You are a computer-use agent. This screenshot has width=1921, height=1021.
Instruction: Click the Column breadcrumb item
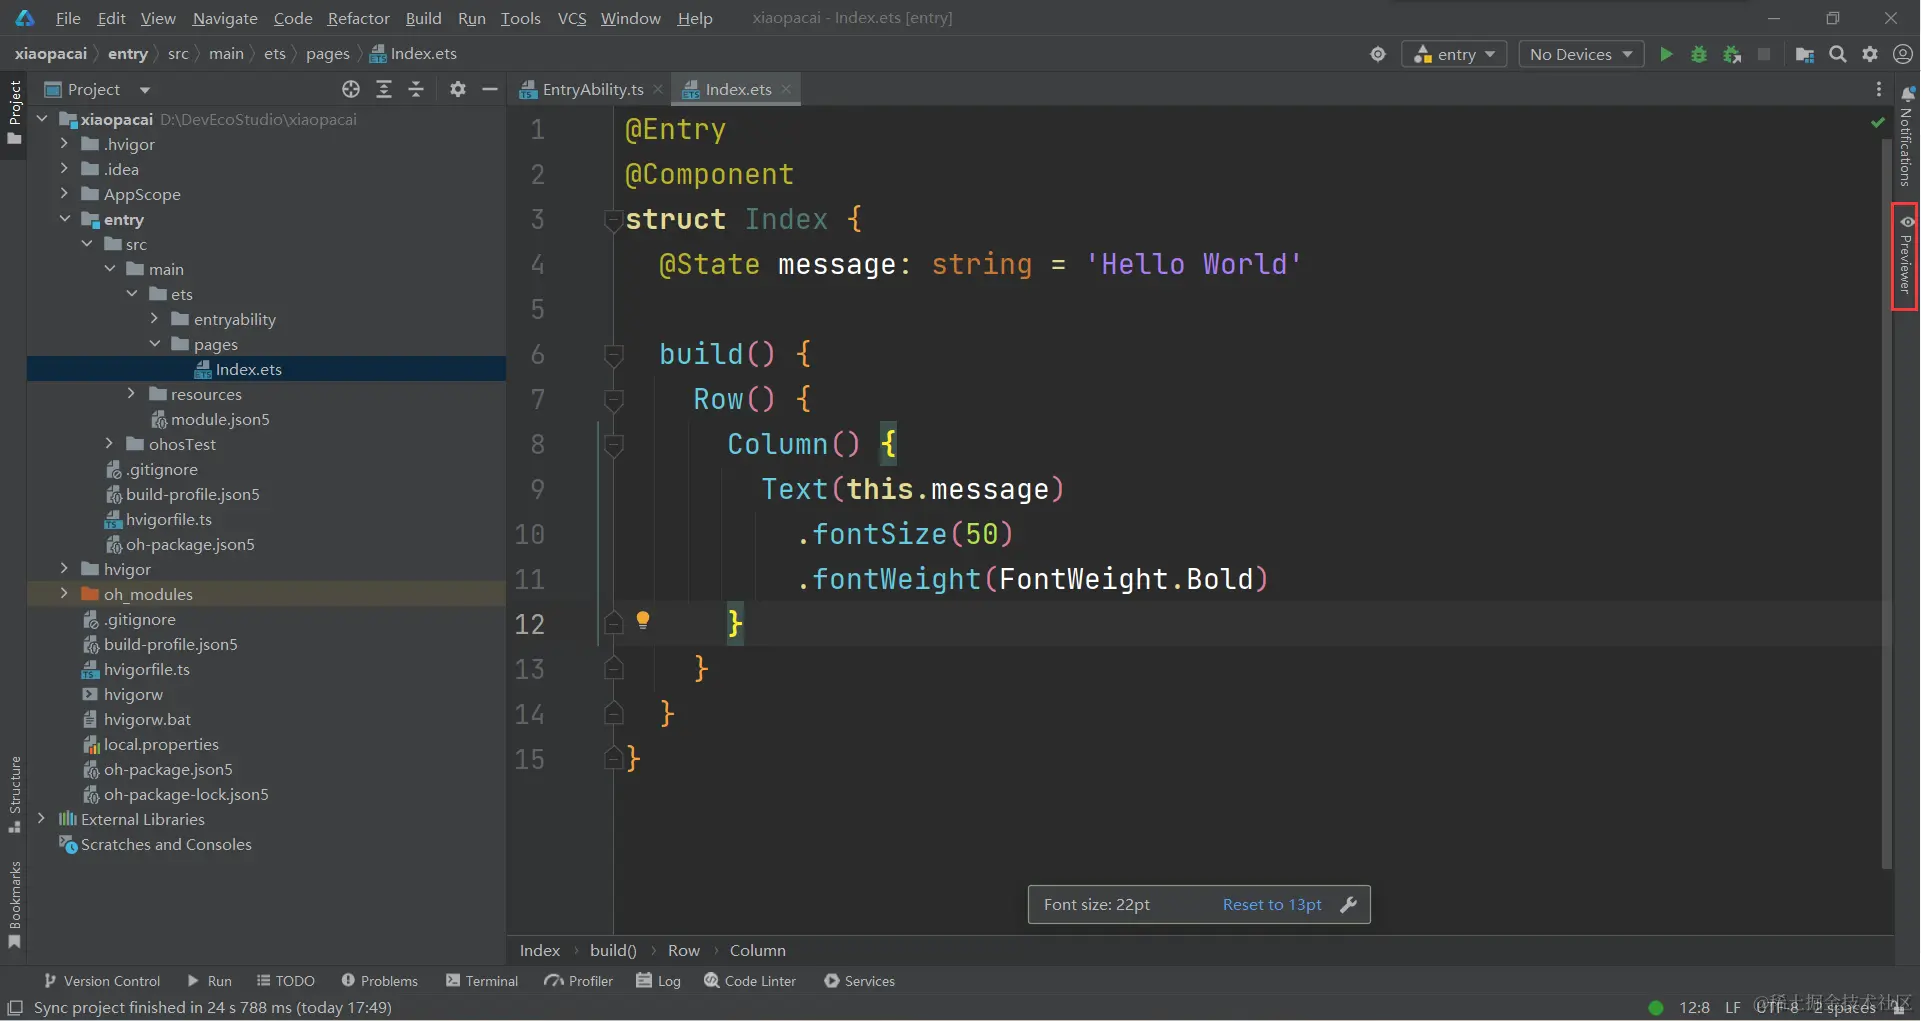(757, 950)
